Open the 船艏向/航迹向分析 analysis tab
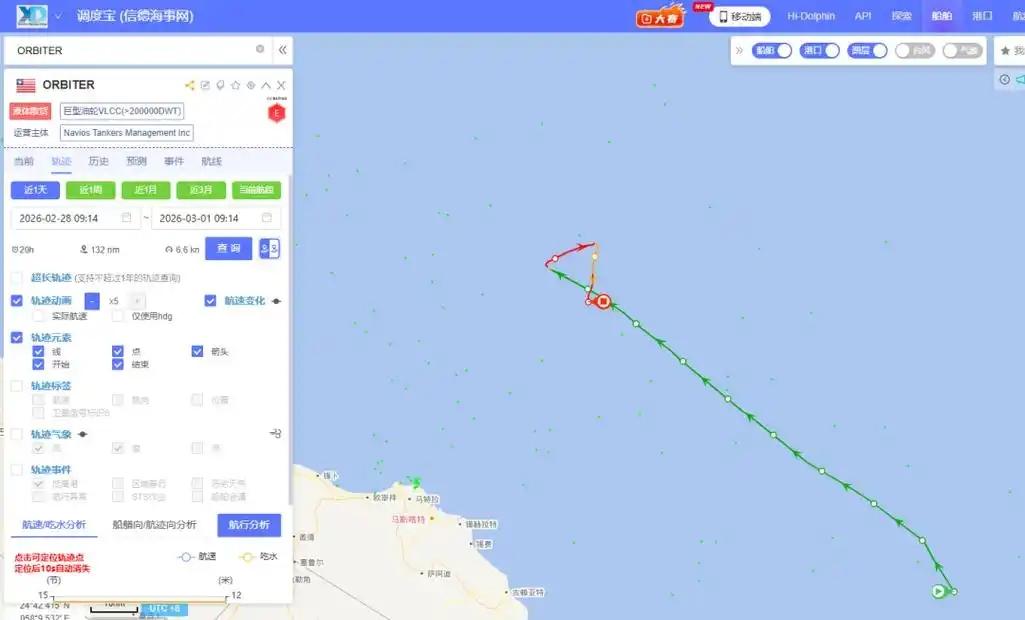This screenshot has height=620, width=1025. tap(154, 525)
